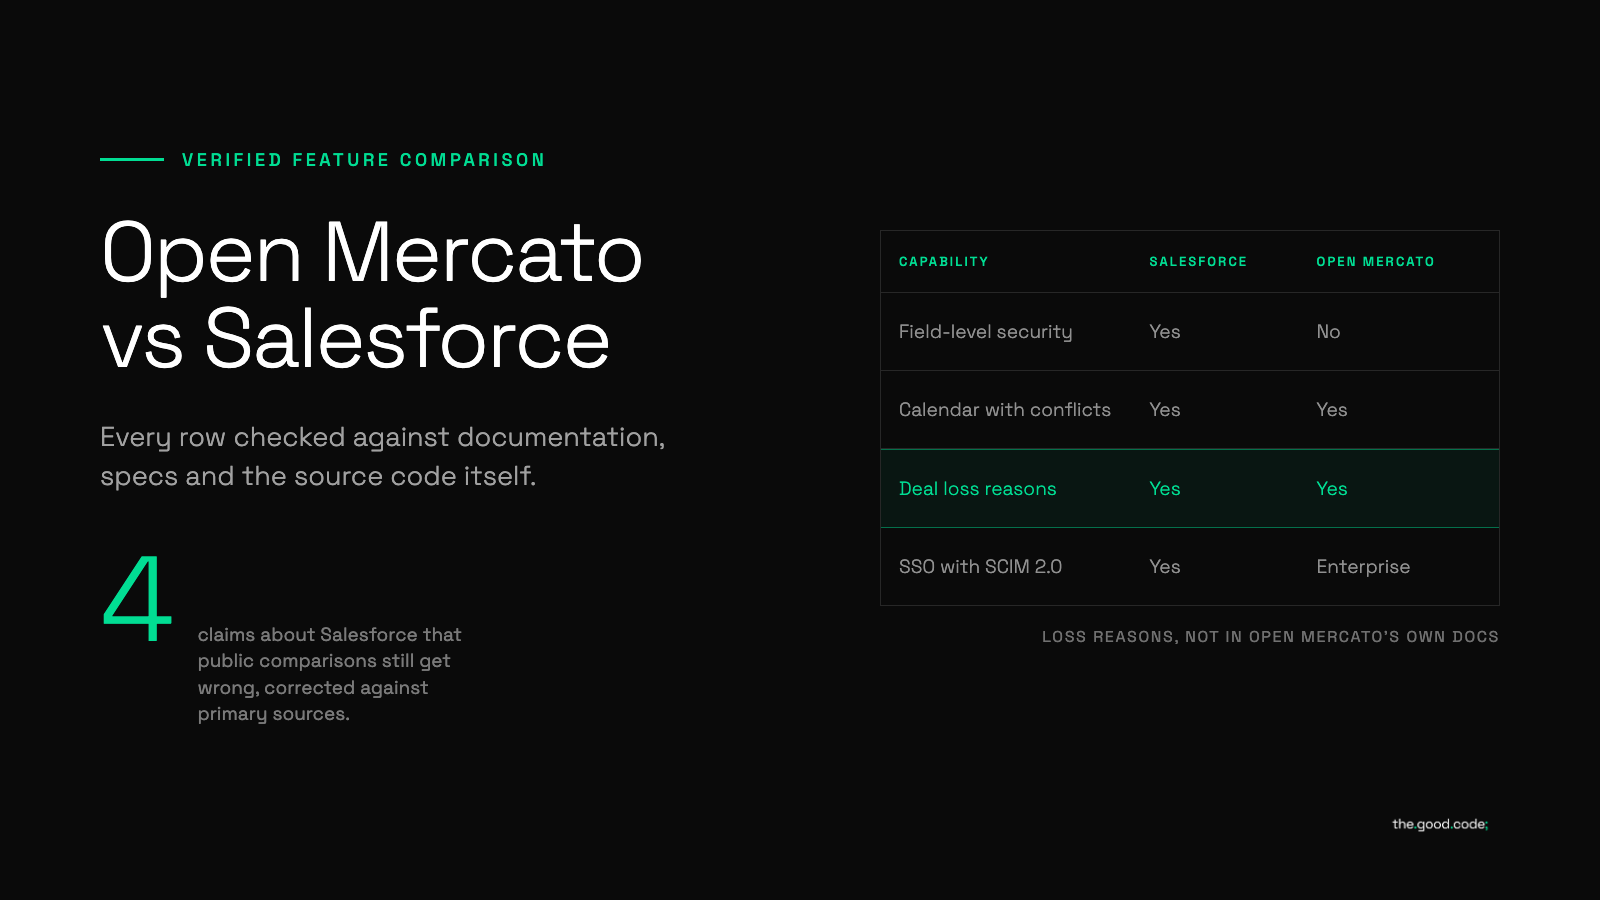The width and height of the screenshot is (1600, 900).
Task: Click the OPEN MERCATO column header
Action: (1375, 262)
